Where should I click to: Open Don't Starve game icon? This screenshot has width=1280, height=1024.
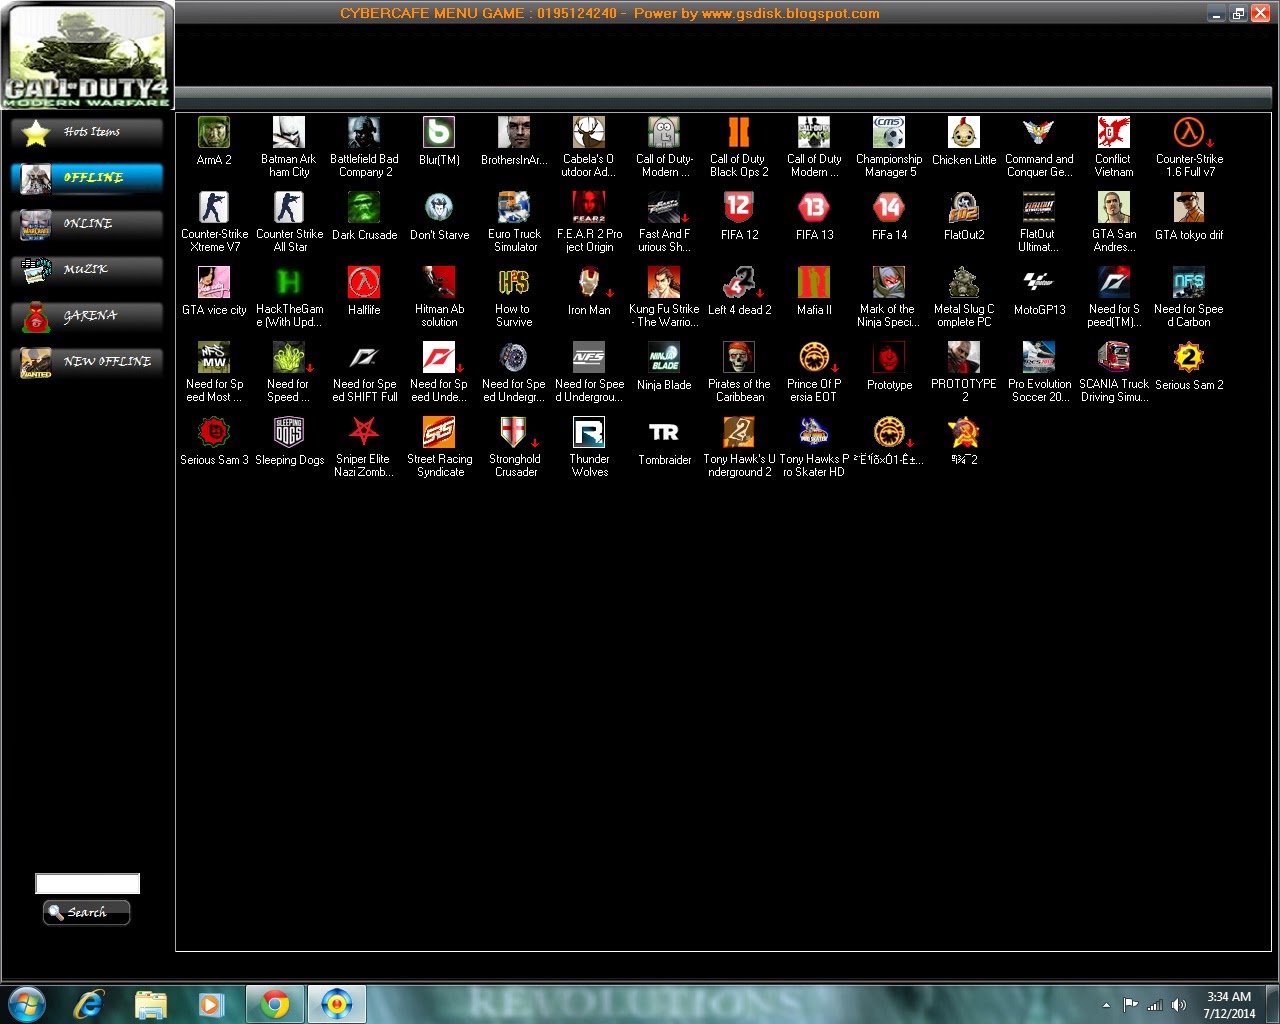(439, 207)
